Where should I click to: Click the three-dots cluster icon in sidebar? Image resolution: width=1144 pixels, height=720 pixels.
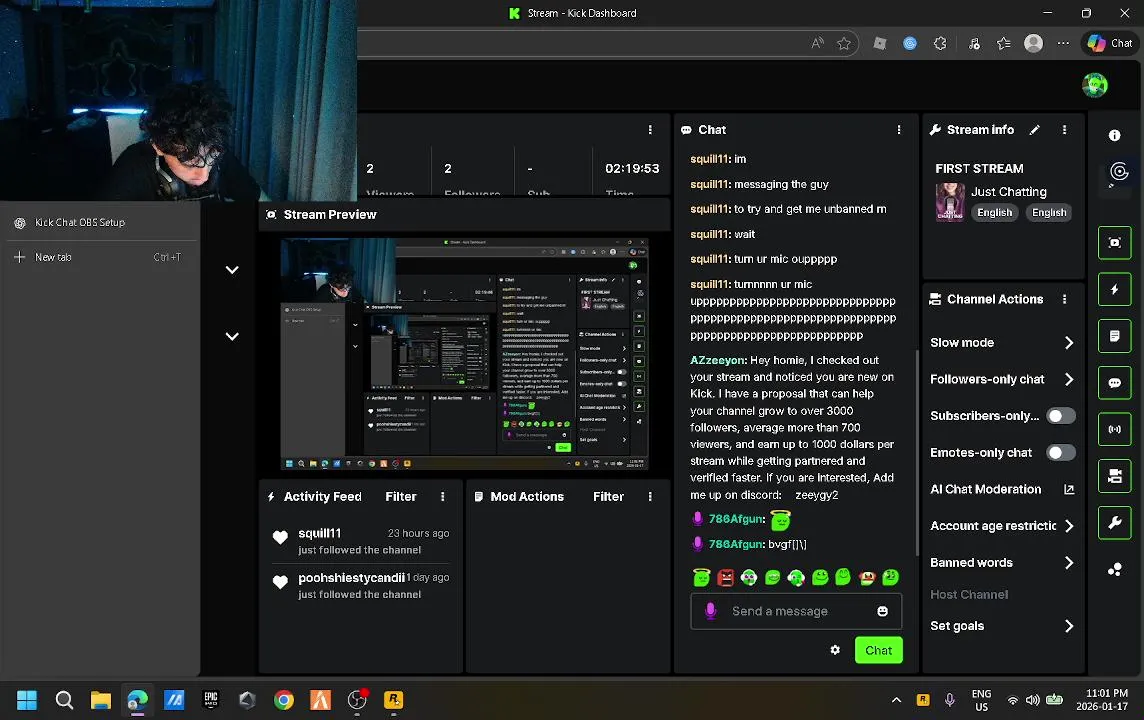(x=1114, y=570)
